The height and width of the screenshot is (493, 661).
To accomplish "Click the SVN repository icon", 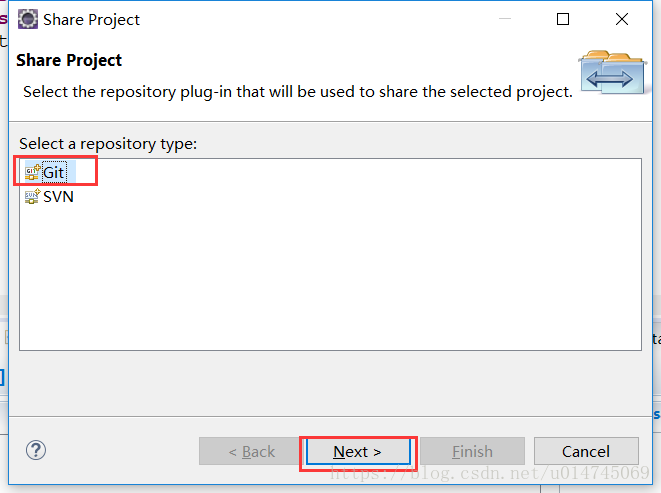I will click(x=32, y=197).
